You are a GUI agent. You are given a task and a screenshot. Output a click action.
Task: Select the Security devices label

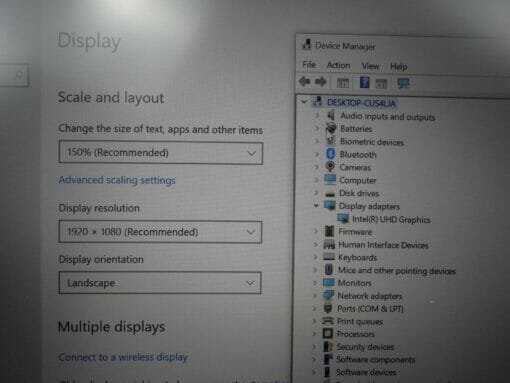[x=365, y=347]
